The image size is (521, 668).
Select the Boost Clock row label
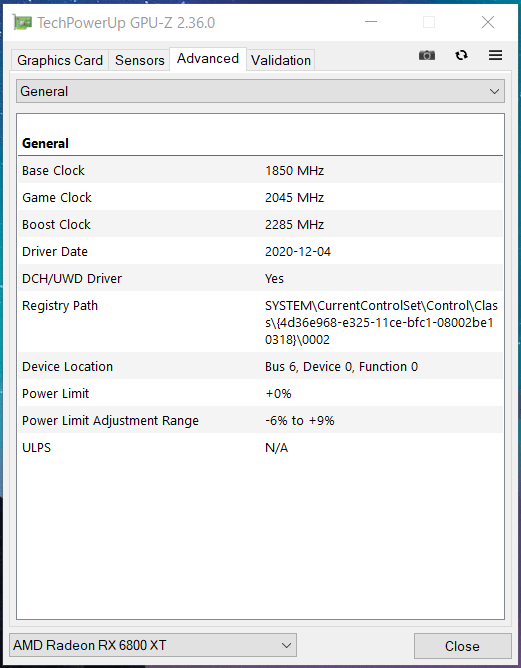click(56, 225)
